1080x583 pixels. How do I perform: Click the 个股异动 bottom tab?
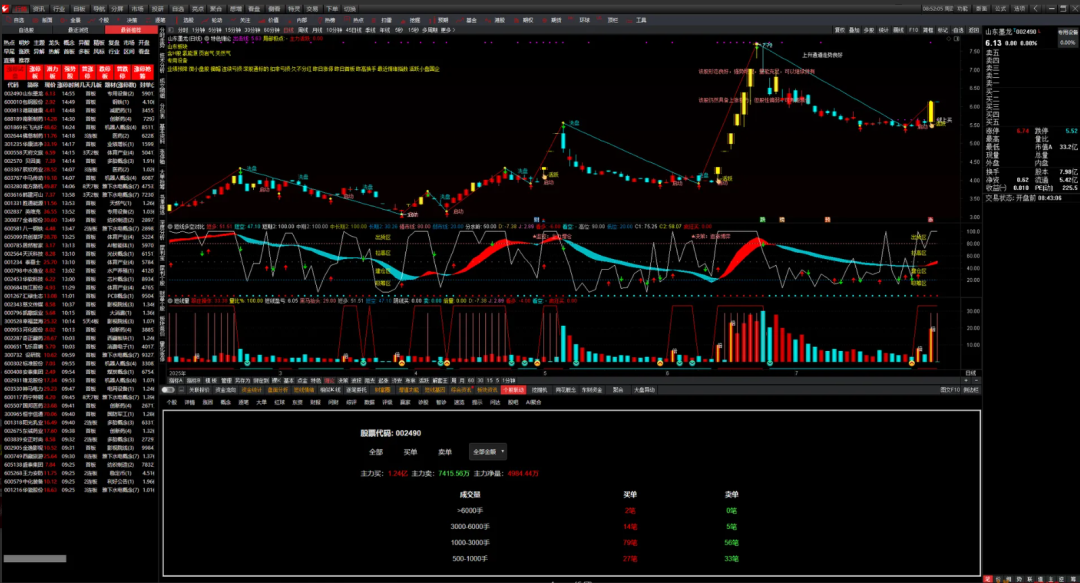(513, 390)
